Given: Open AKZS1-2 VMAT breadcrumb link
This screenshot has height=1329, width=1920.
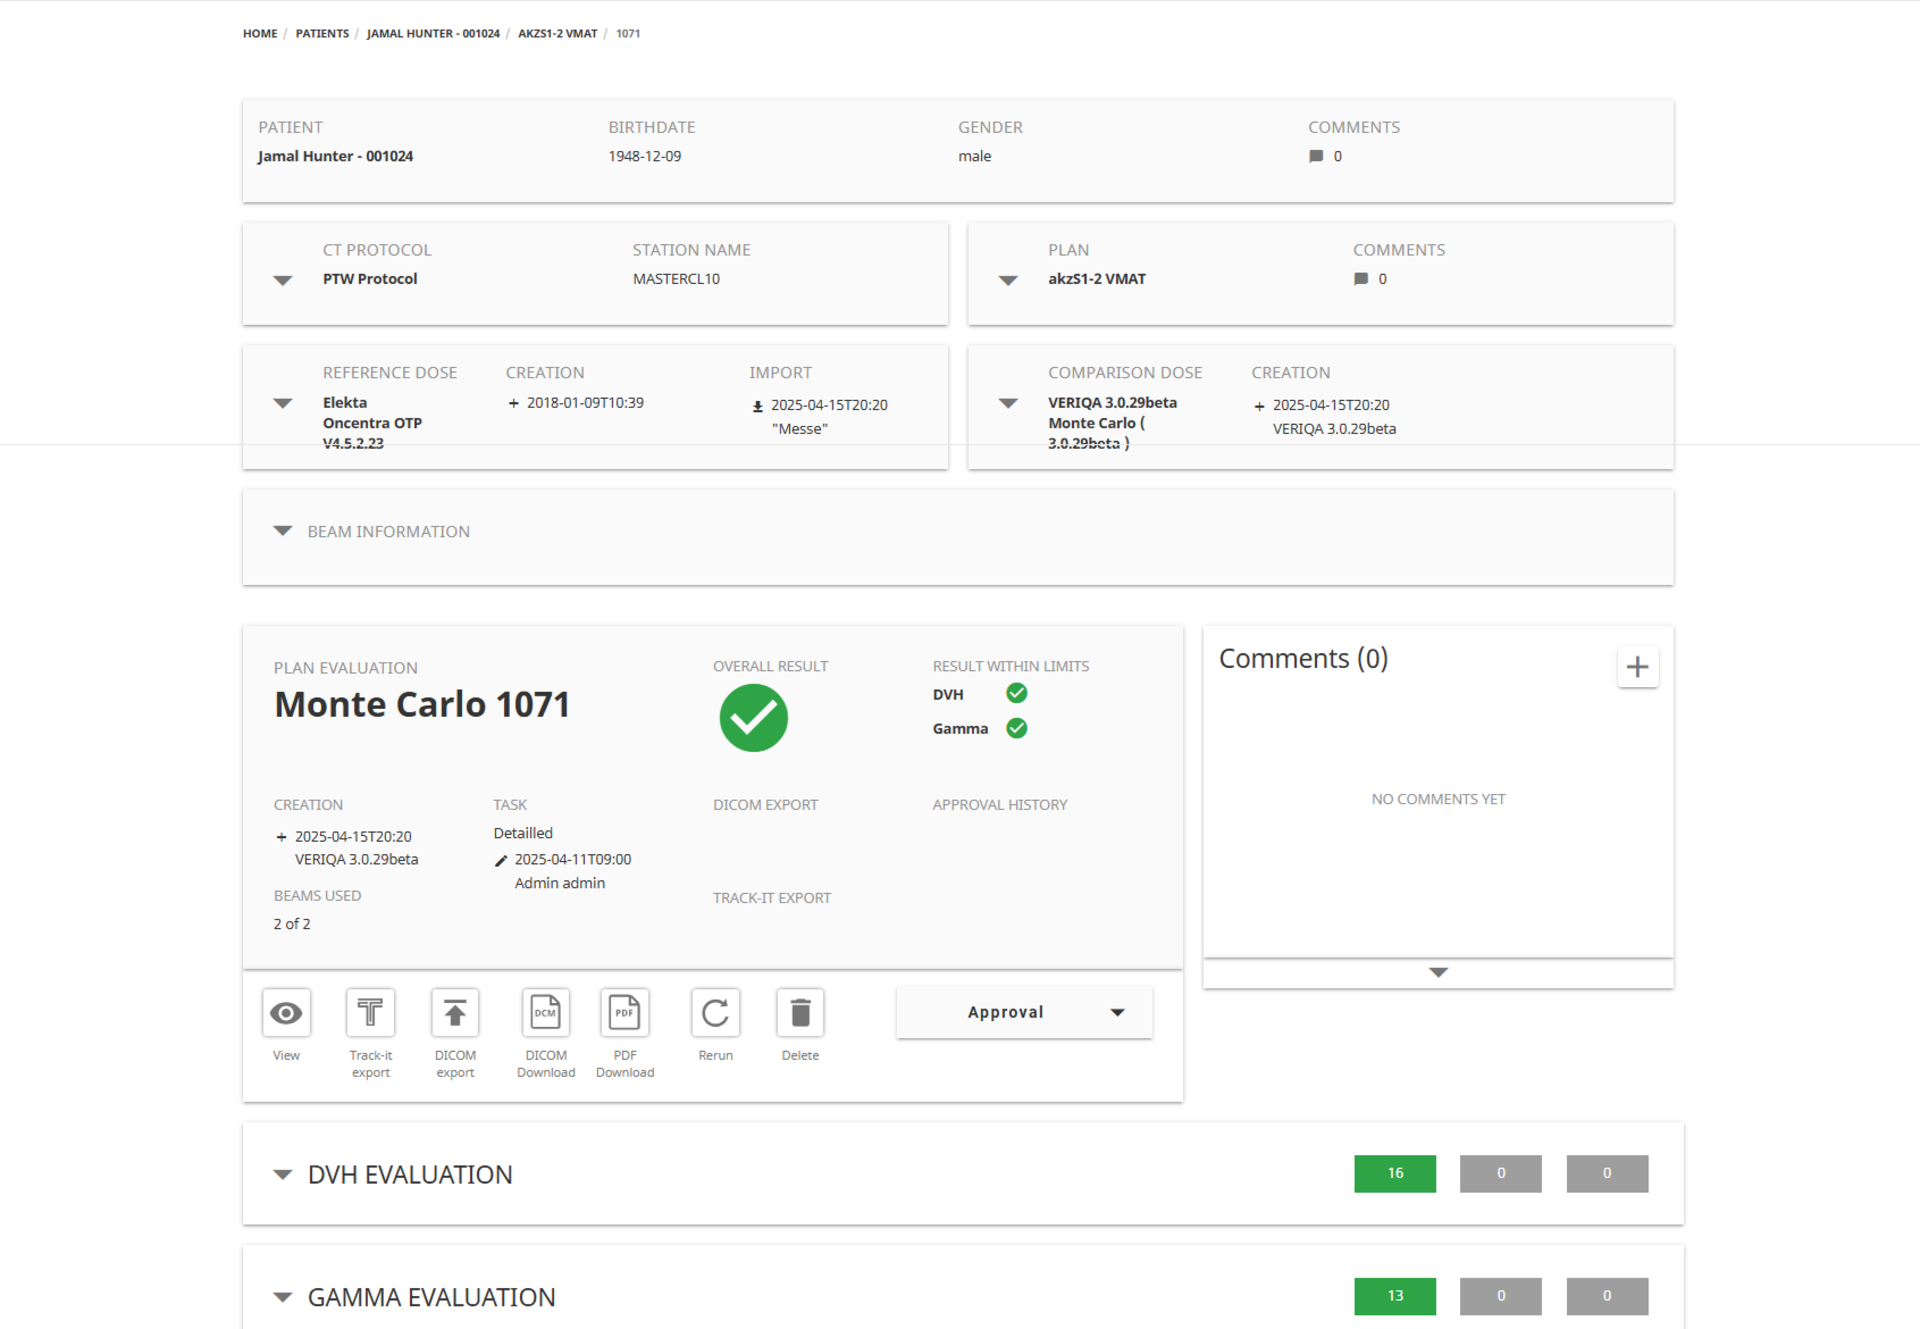Looking at the screenshot, I should click(557, 33).
